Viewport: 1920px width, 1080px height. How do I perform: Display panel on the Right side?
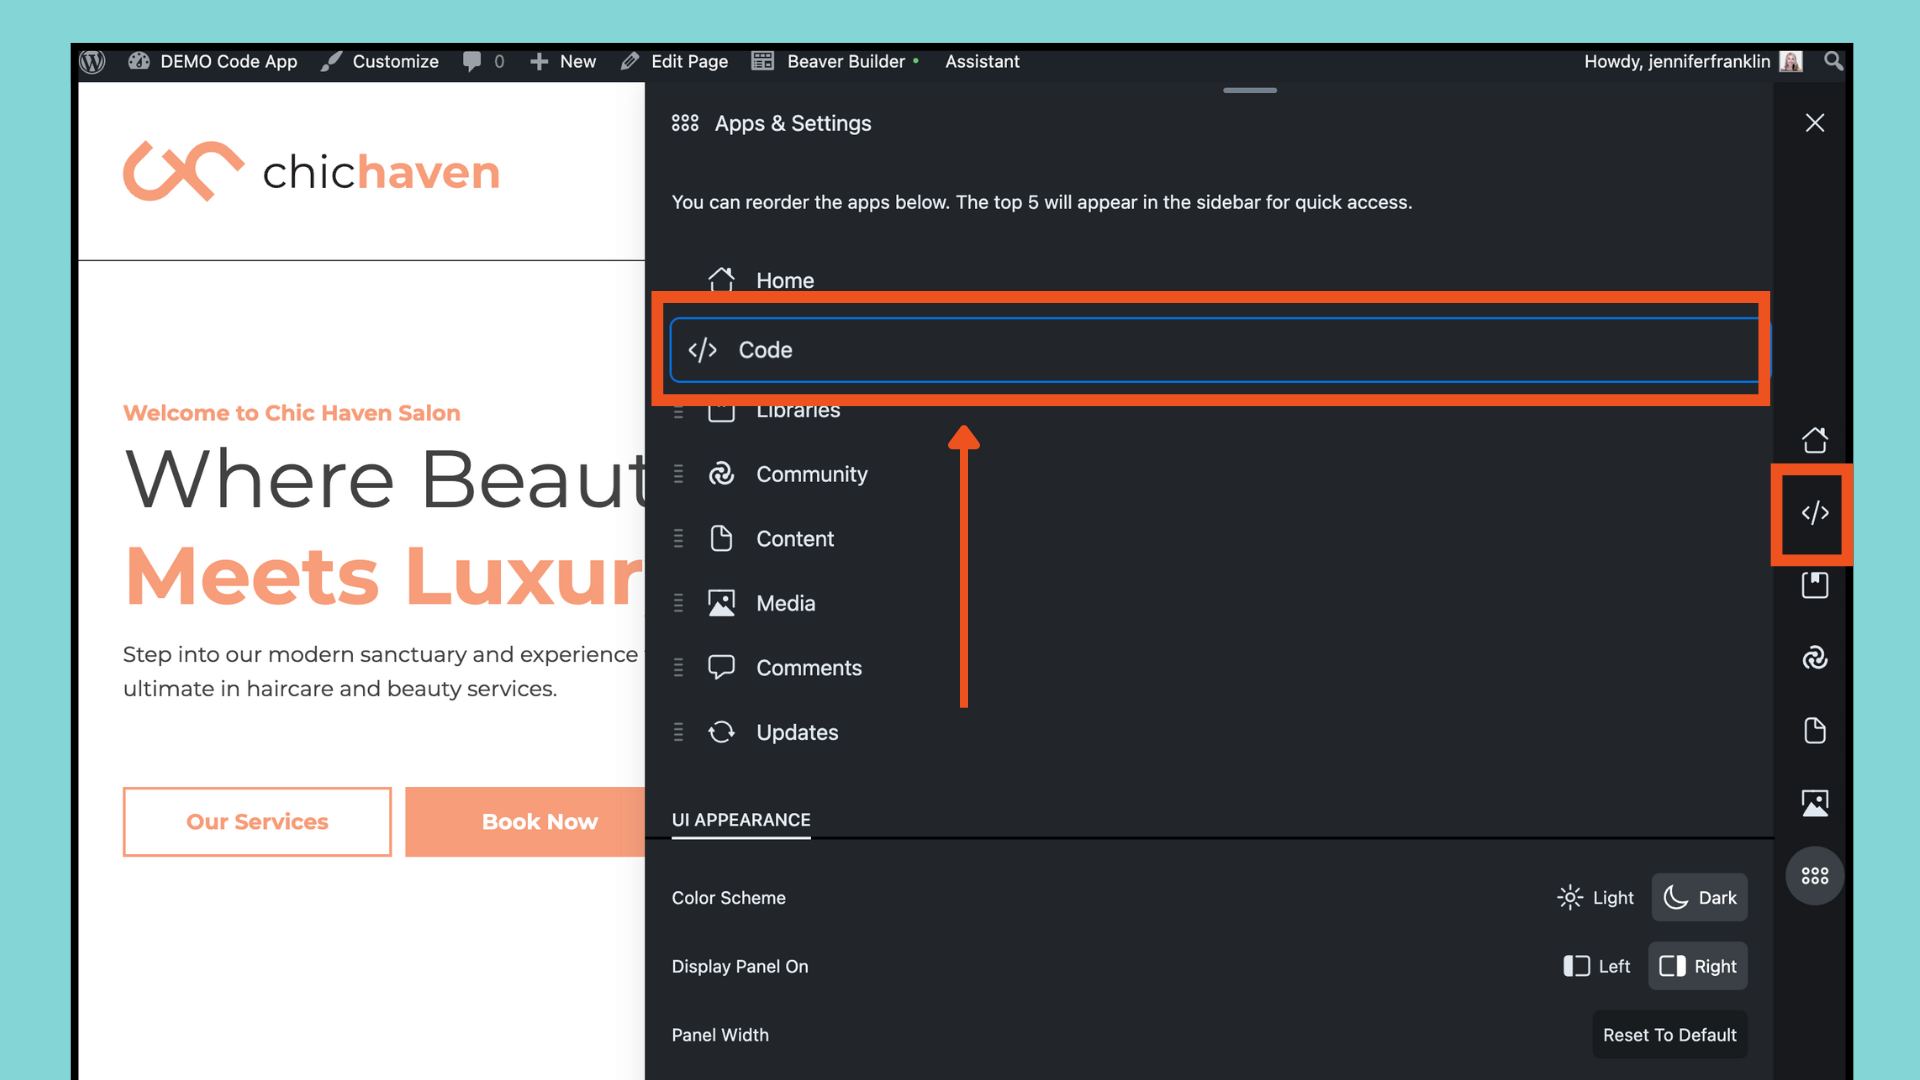[1698, 966]
